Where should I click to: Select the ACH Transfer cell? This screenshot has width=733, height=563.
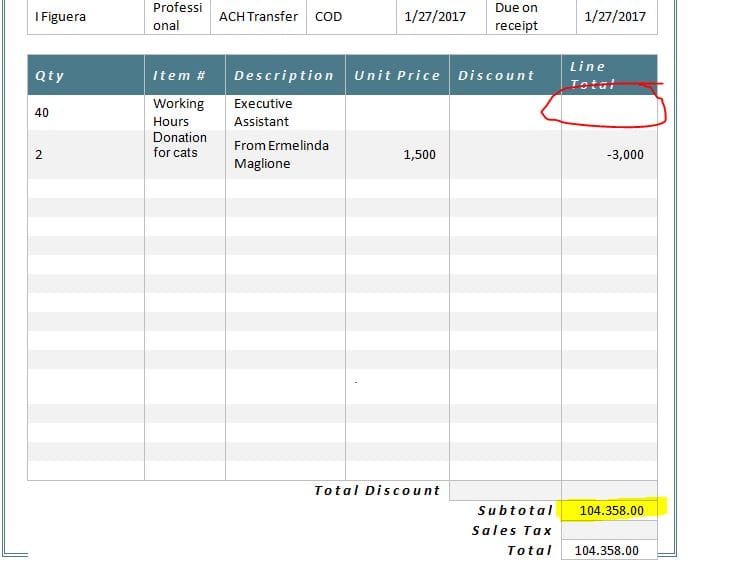point(258,17)
